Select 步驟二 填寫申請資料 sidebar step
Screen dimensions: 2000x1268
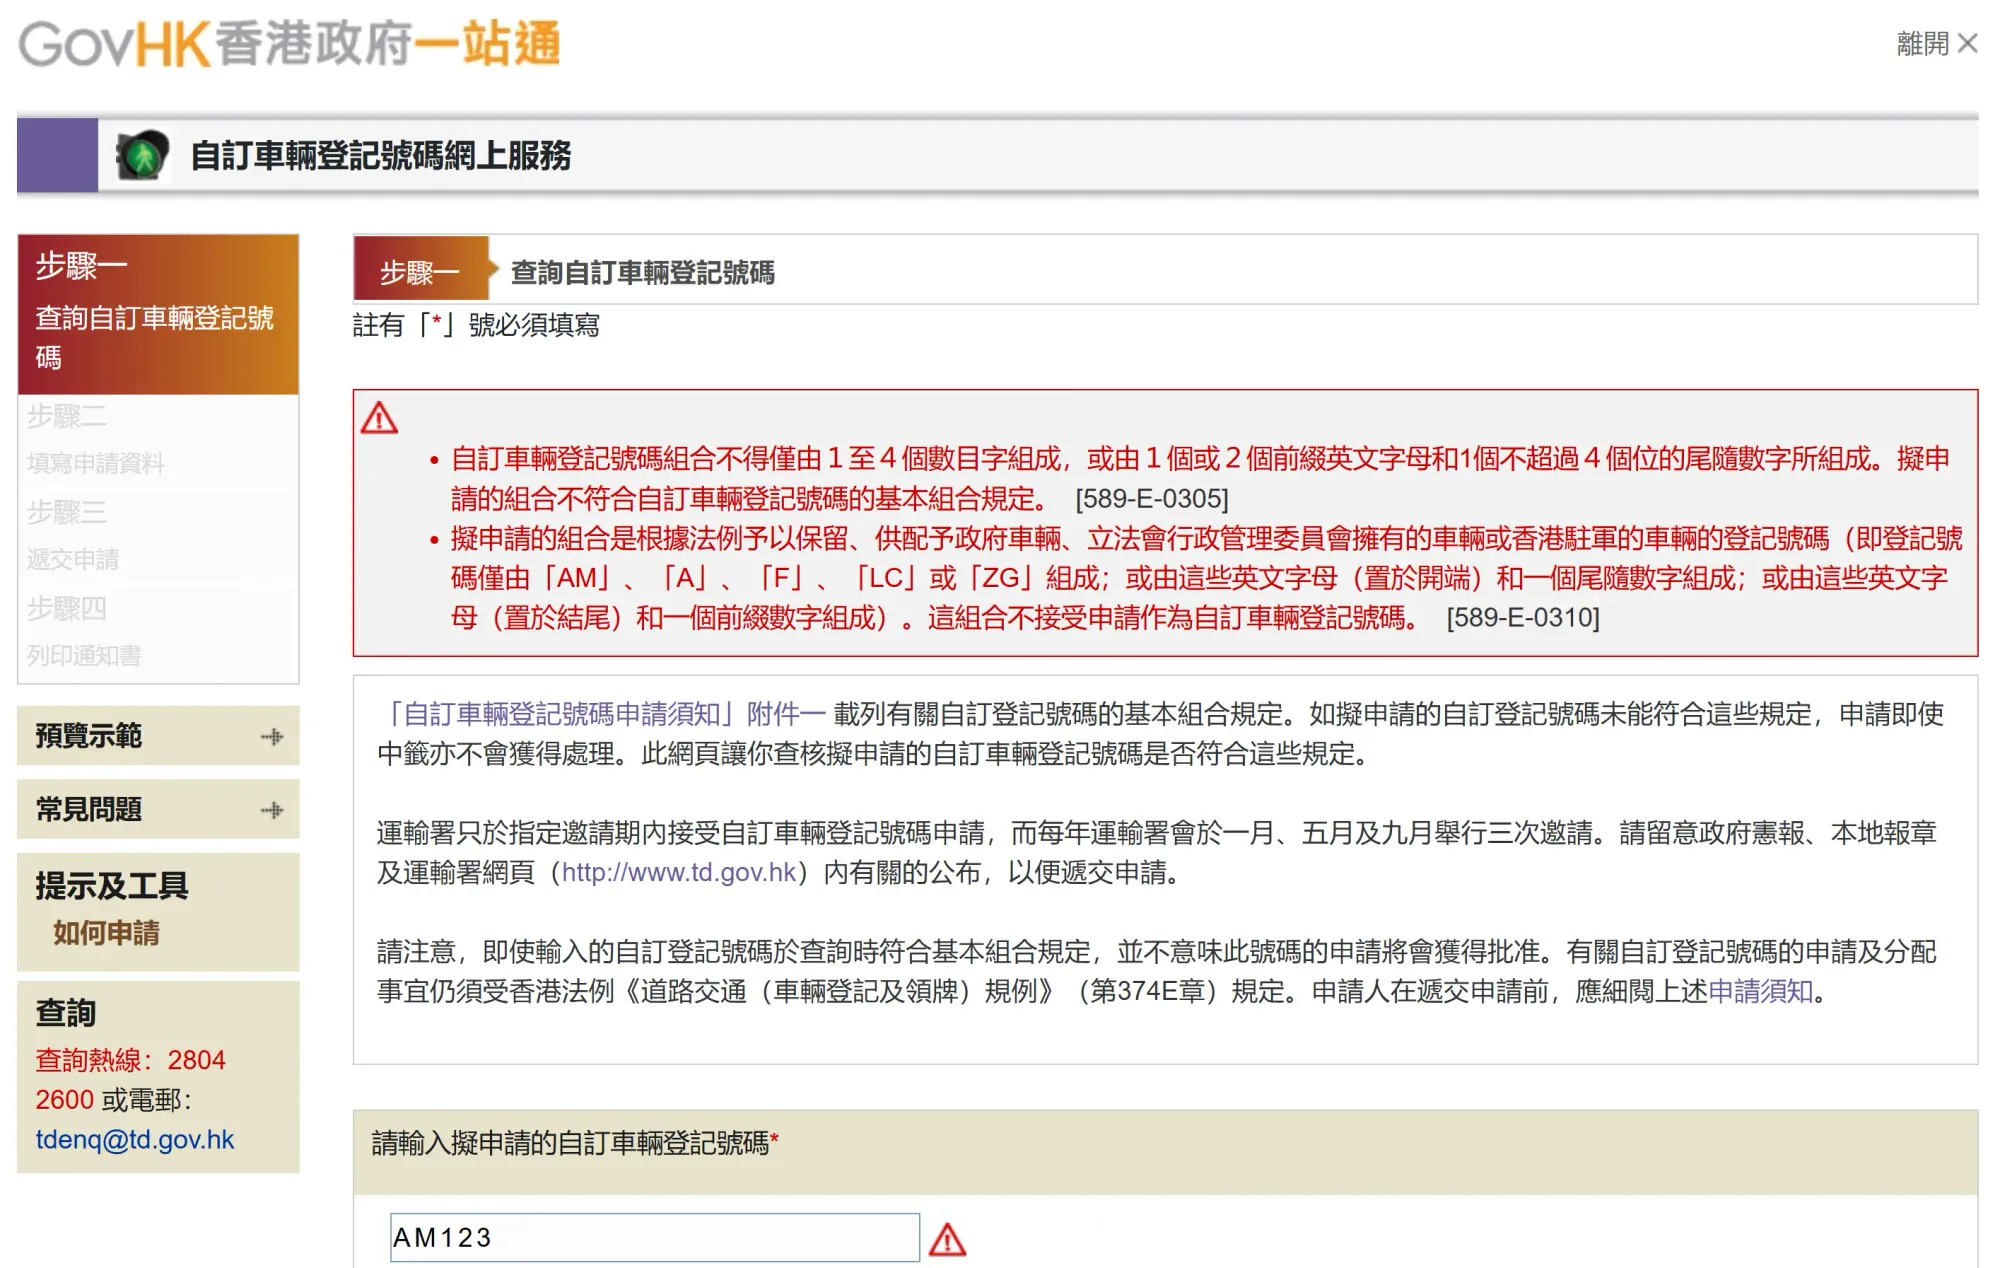click(x=96, y=441)
